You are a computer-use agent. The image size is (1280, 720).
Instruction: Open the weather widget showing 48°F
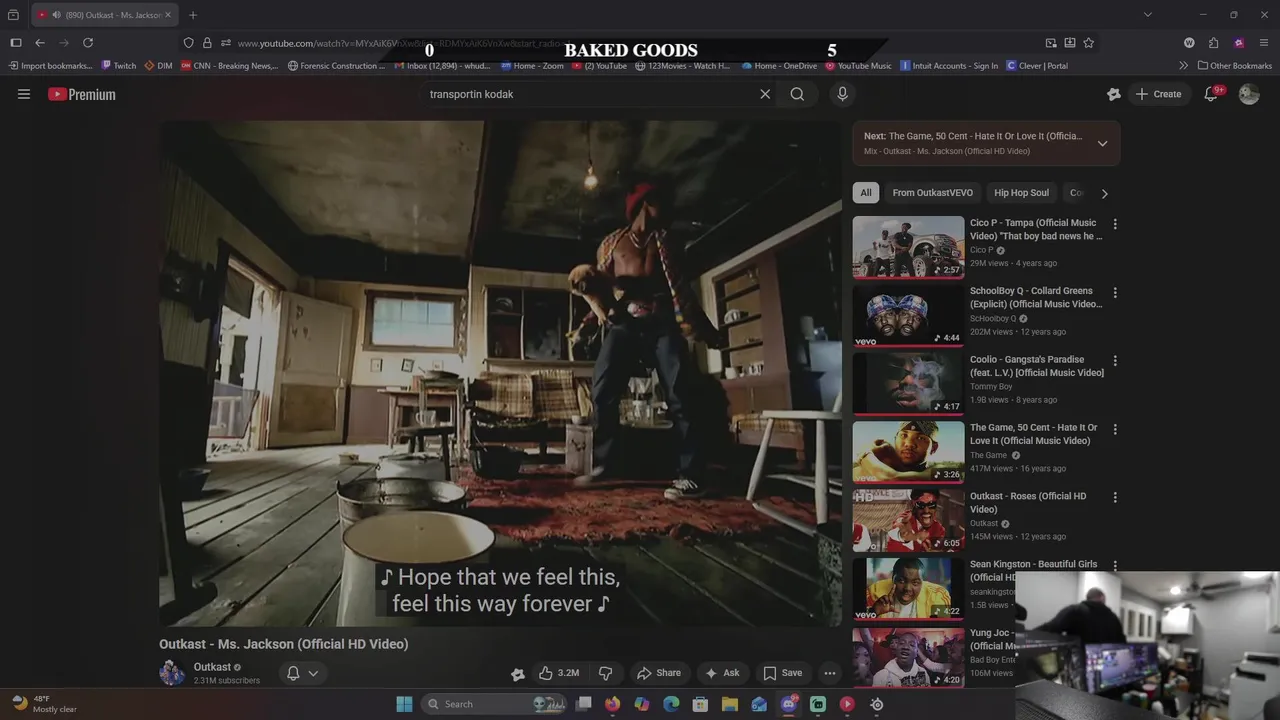(x=45, y=704)
